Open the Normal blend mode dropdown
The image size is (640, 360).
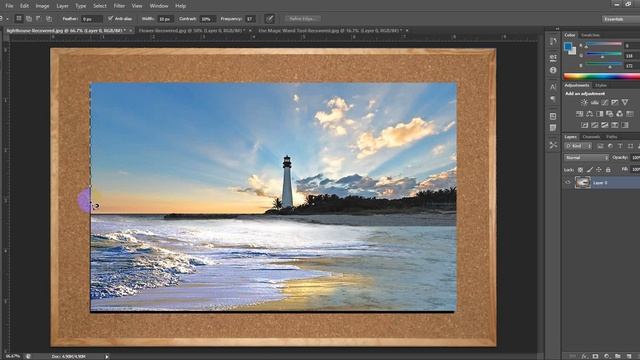pos(586,158)
